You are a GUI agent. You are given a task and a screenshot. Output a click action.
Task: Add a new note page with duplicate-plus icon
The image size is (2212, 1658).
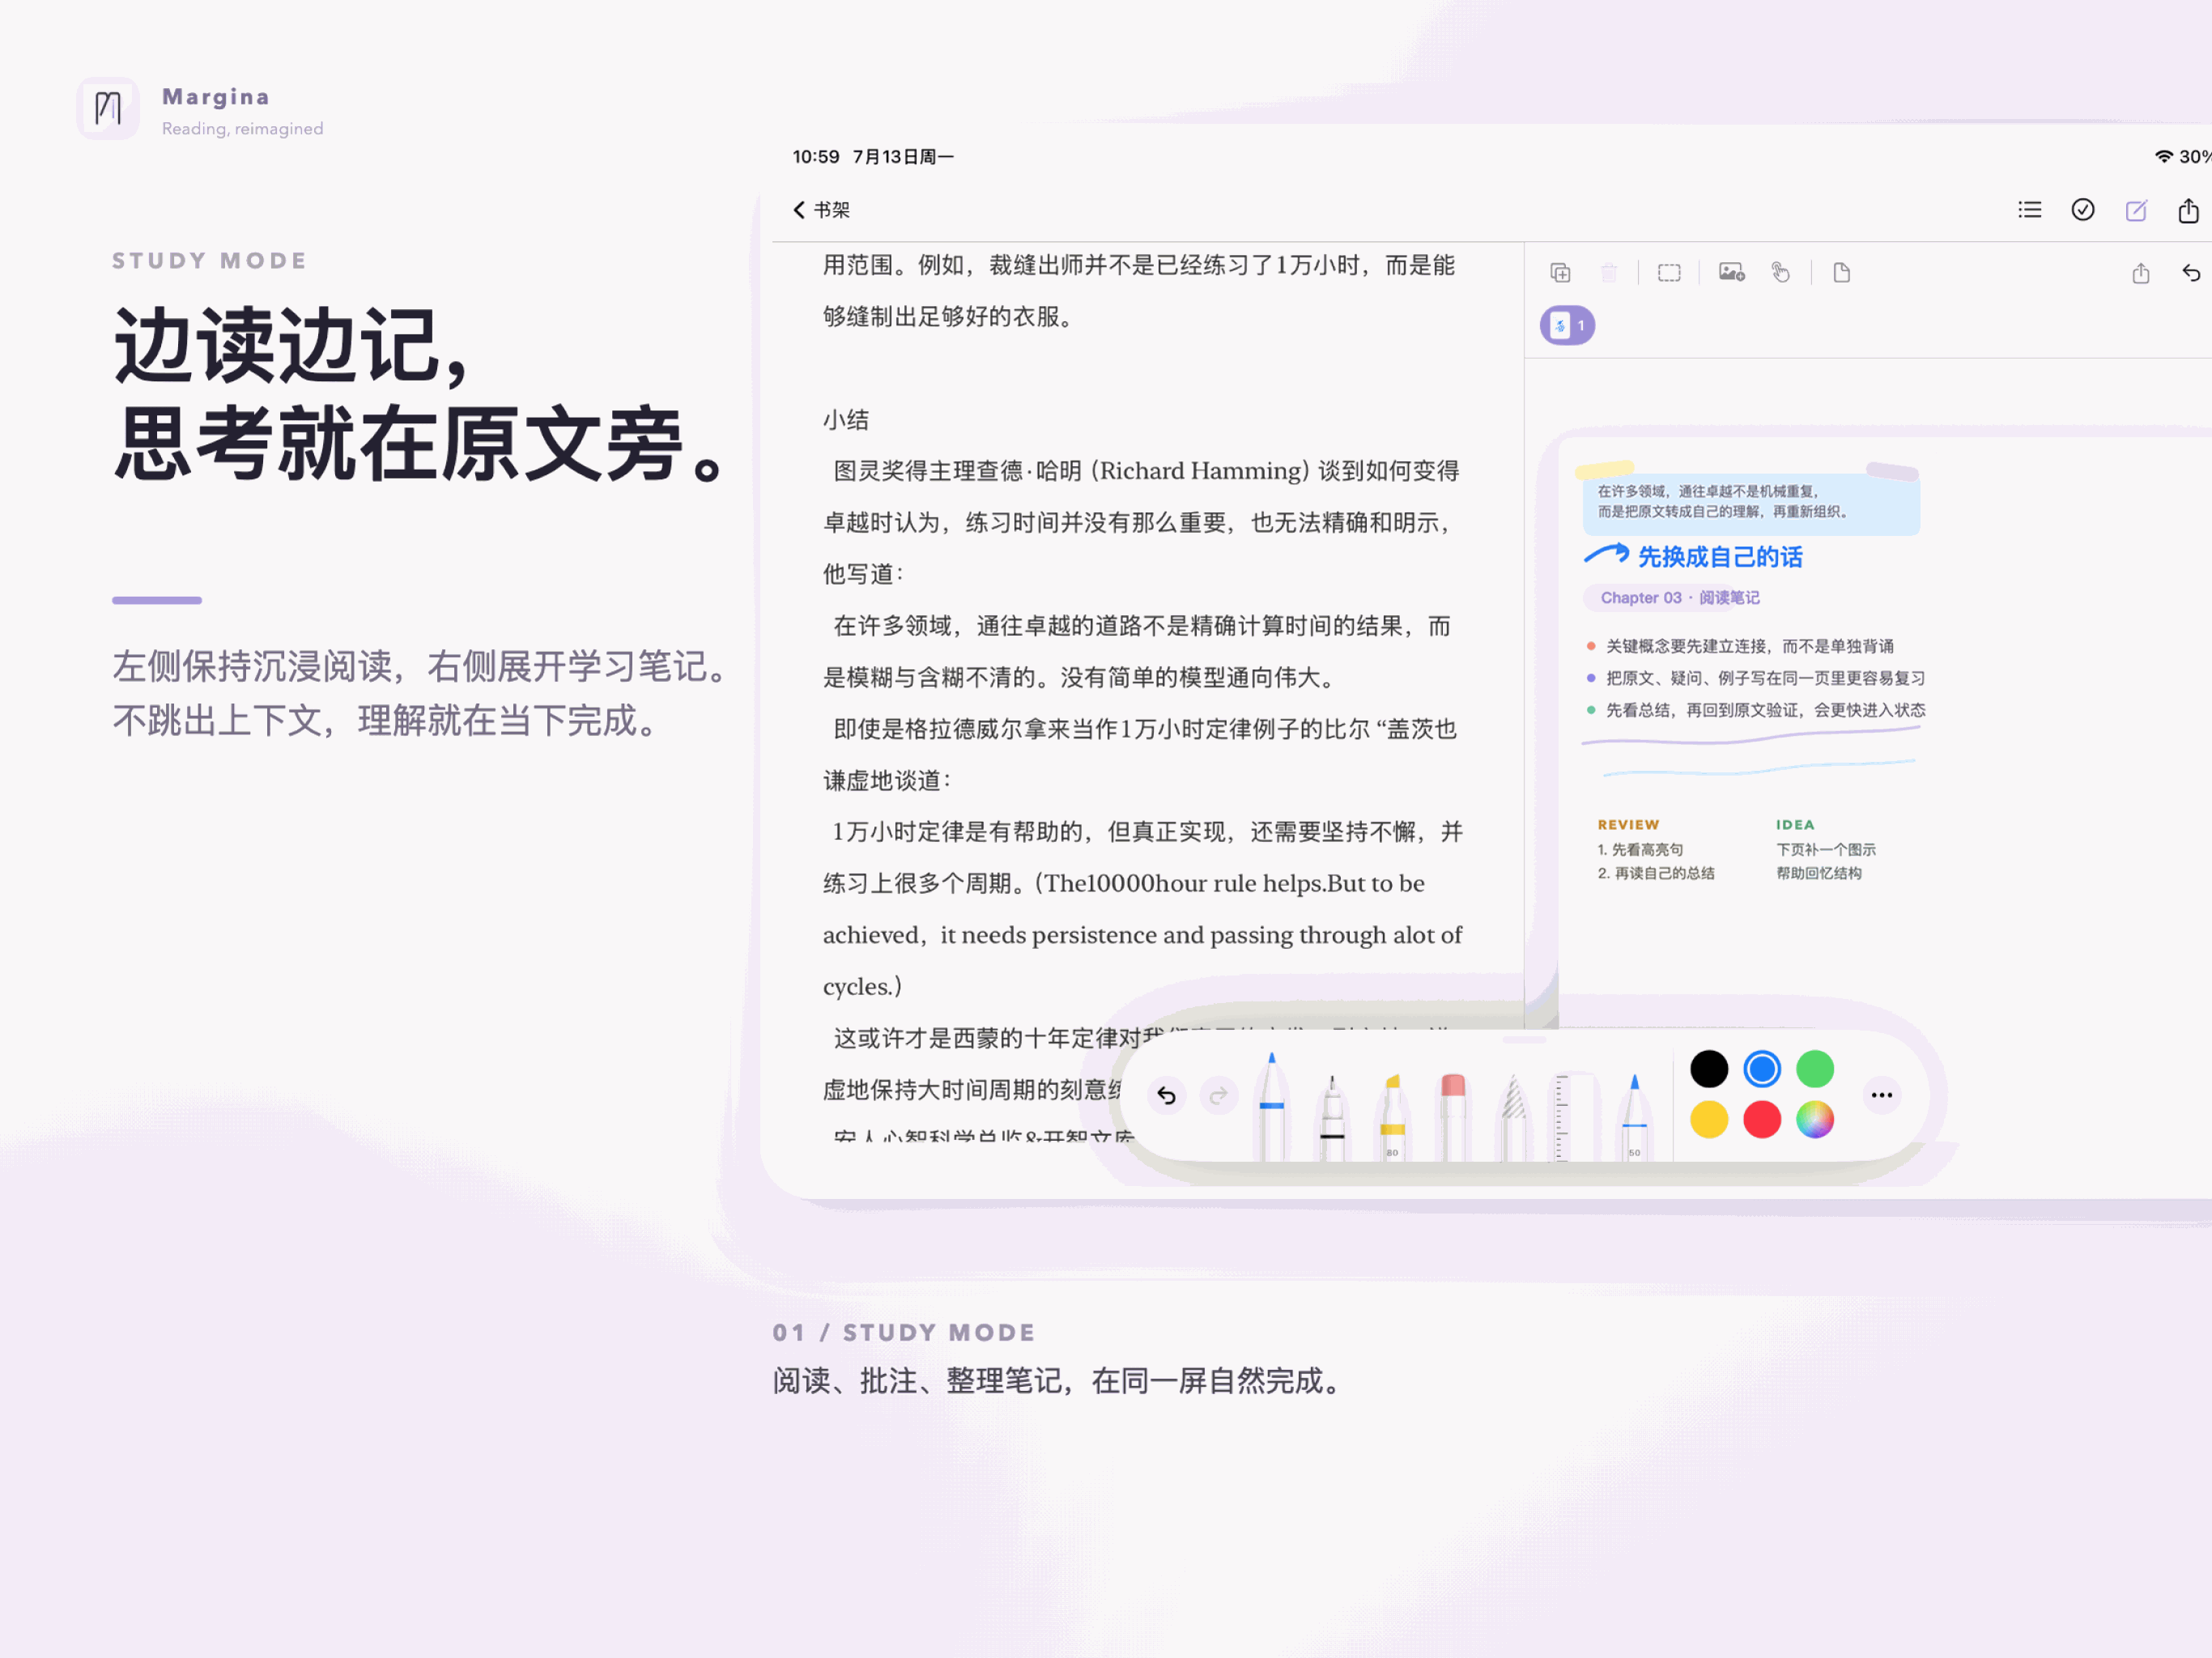point(1560,273)
